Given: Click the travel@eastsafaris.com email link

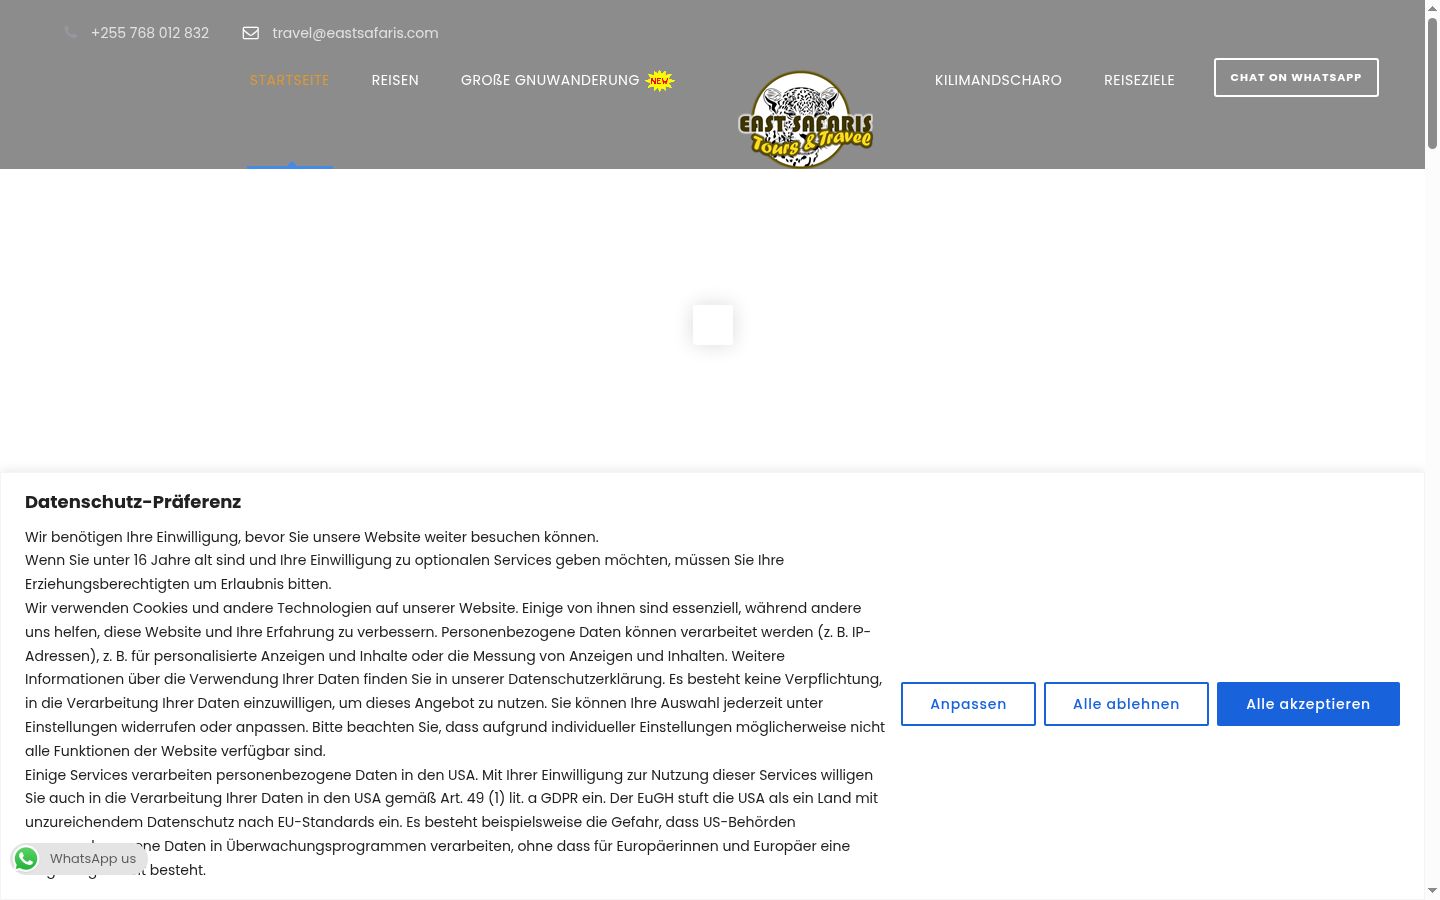Looking at the screenshot, I should [x=355, y=33].
